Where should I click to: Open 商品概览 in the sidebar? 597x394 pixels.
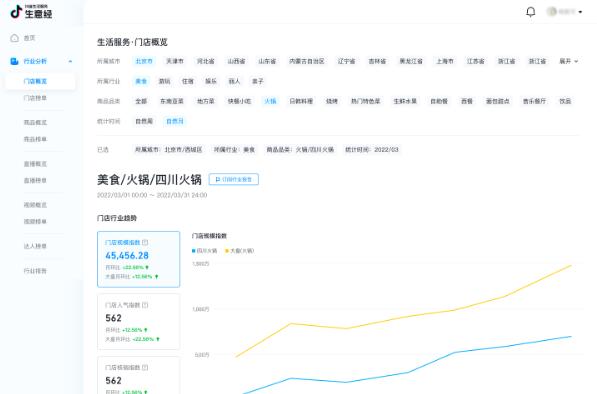tap(35, 123)
